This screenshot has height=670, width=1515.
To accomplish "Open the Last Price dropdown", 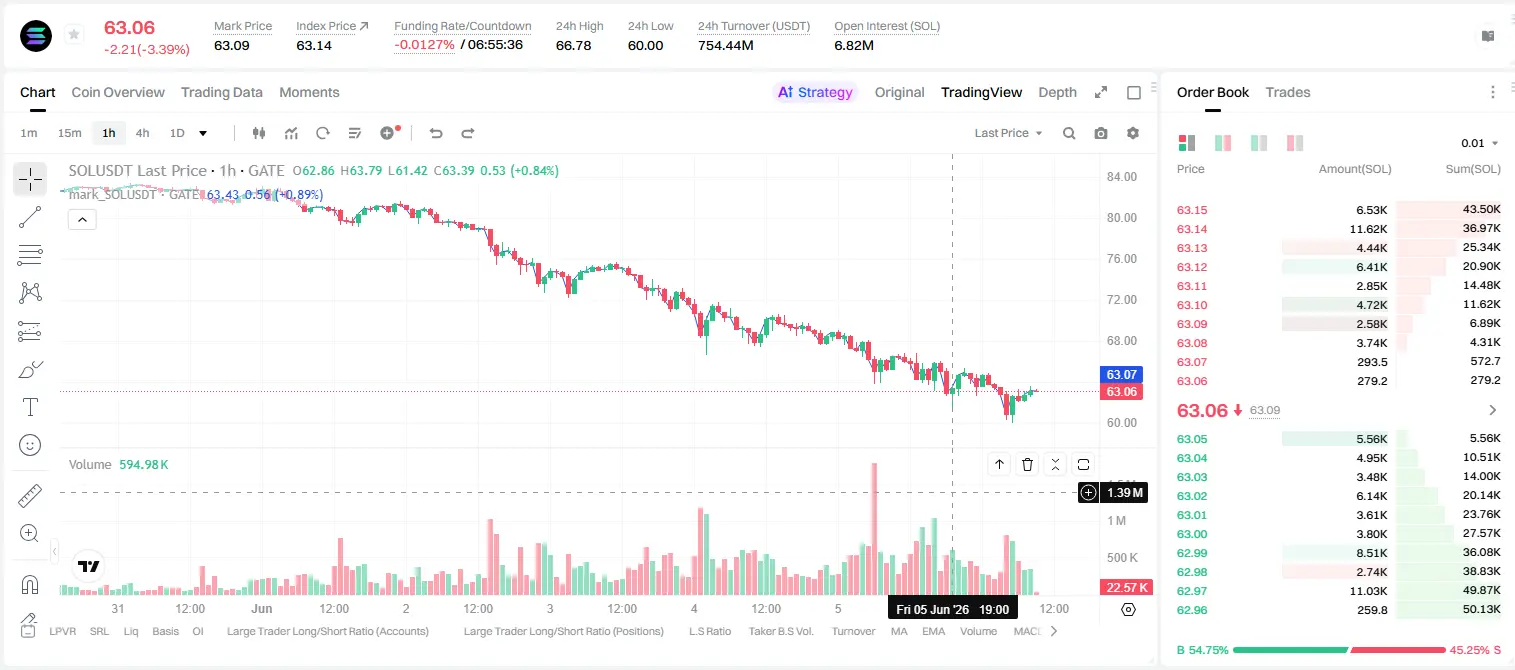I will 1008,133.
